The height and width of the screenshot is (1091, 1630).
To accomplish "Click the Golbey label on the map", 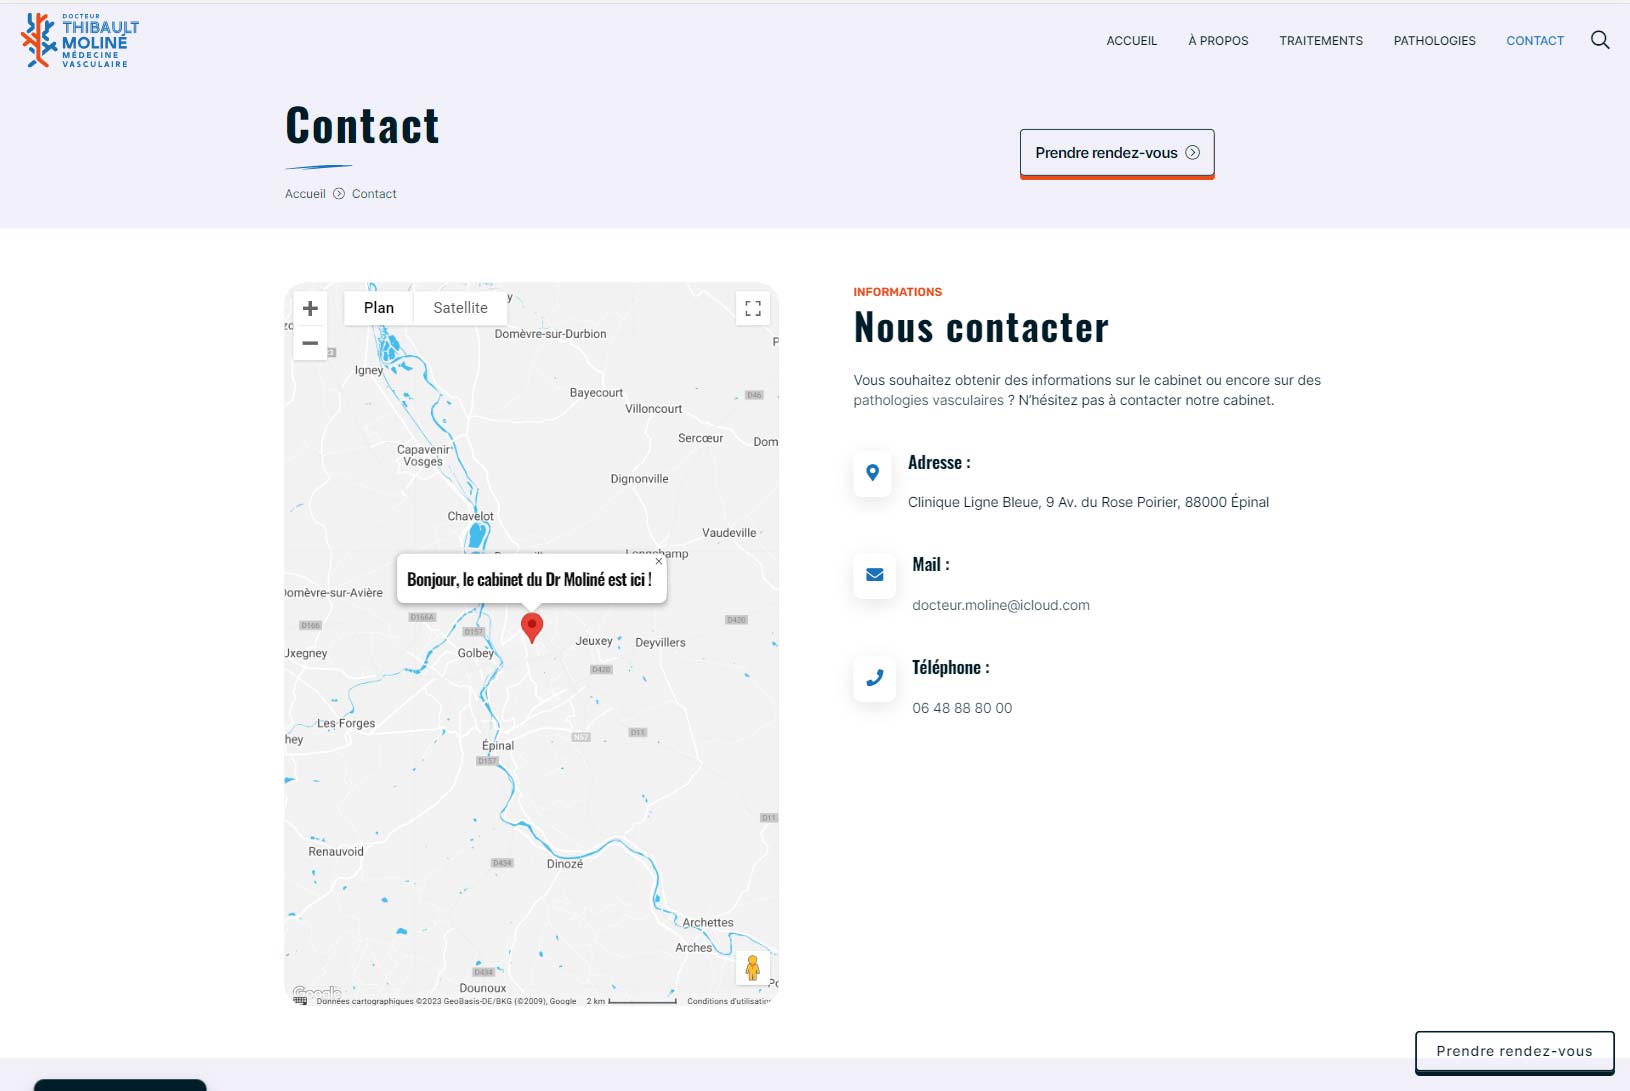I will (x=476, y=653).
